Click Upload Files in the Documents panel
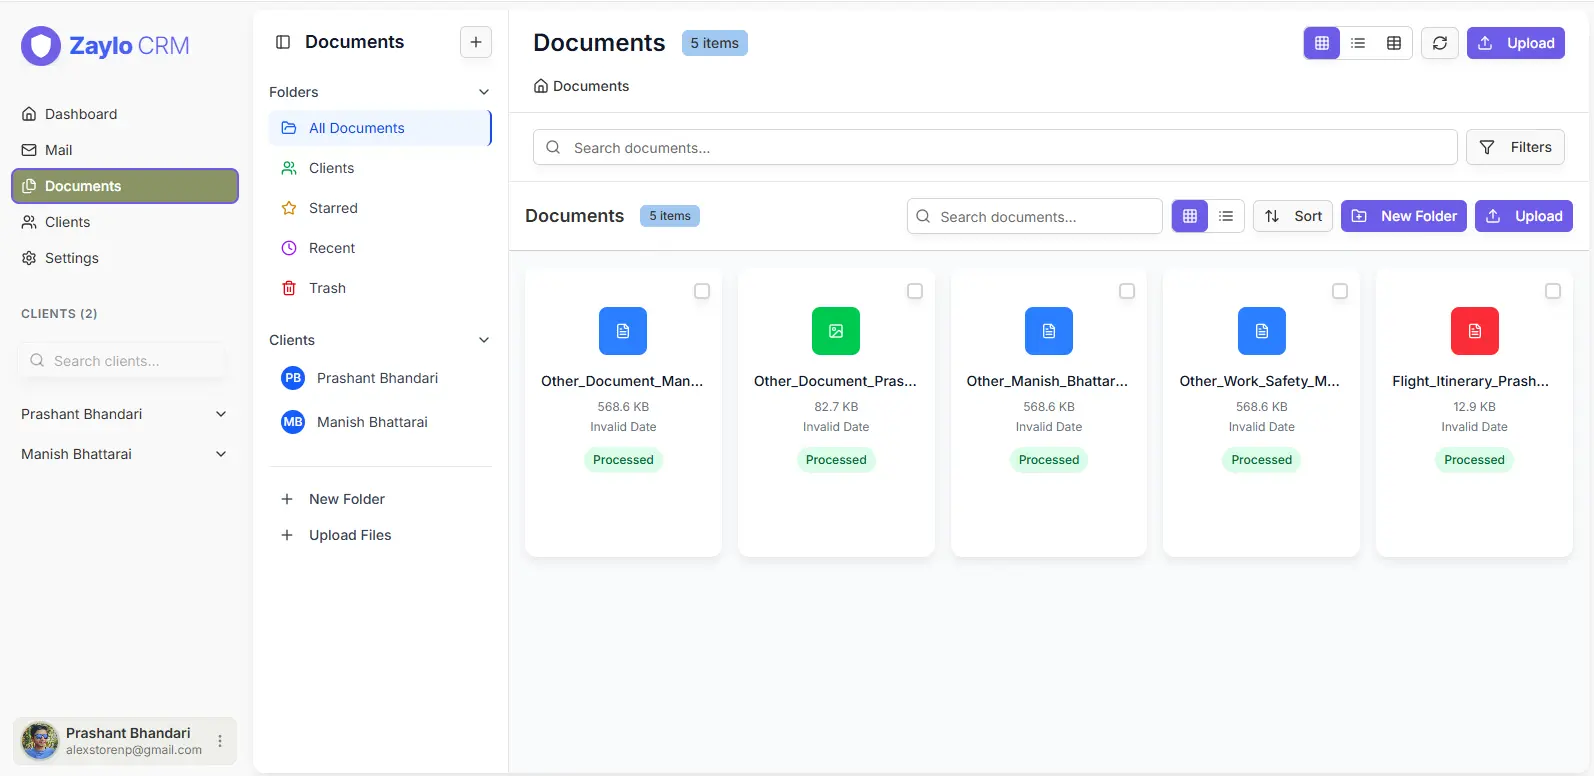The image size is (1594, 776). coord(380,535)
